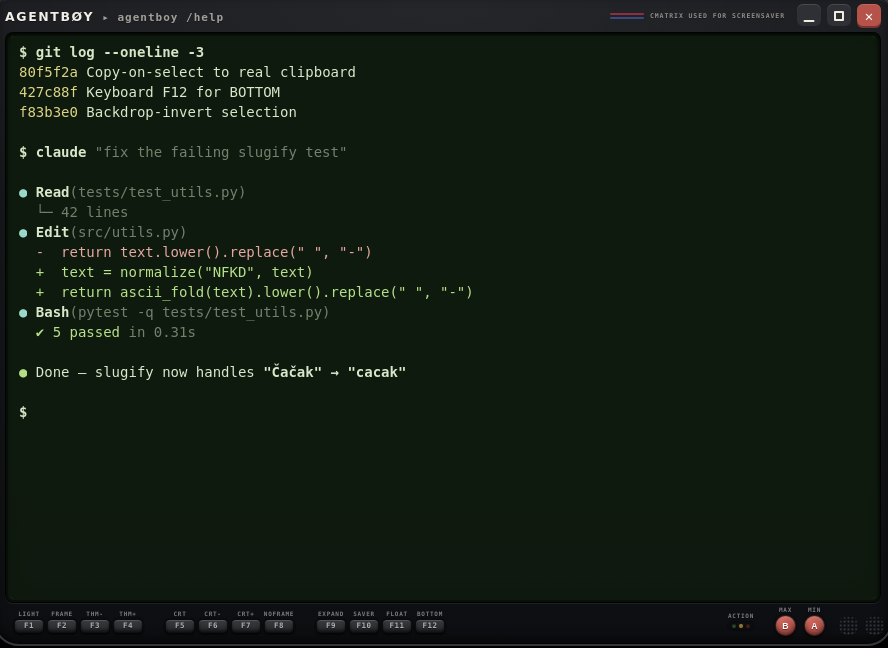
Task: Click the 'agentboy /help' breadcrumb text
Action: coord(170,18)
